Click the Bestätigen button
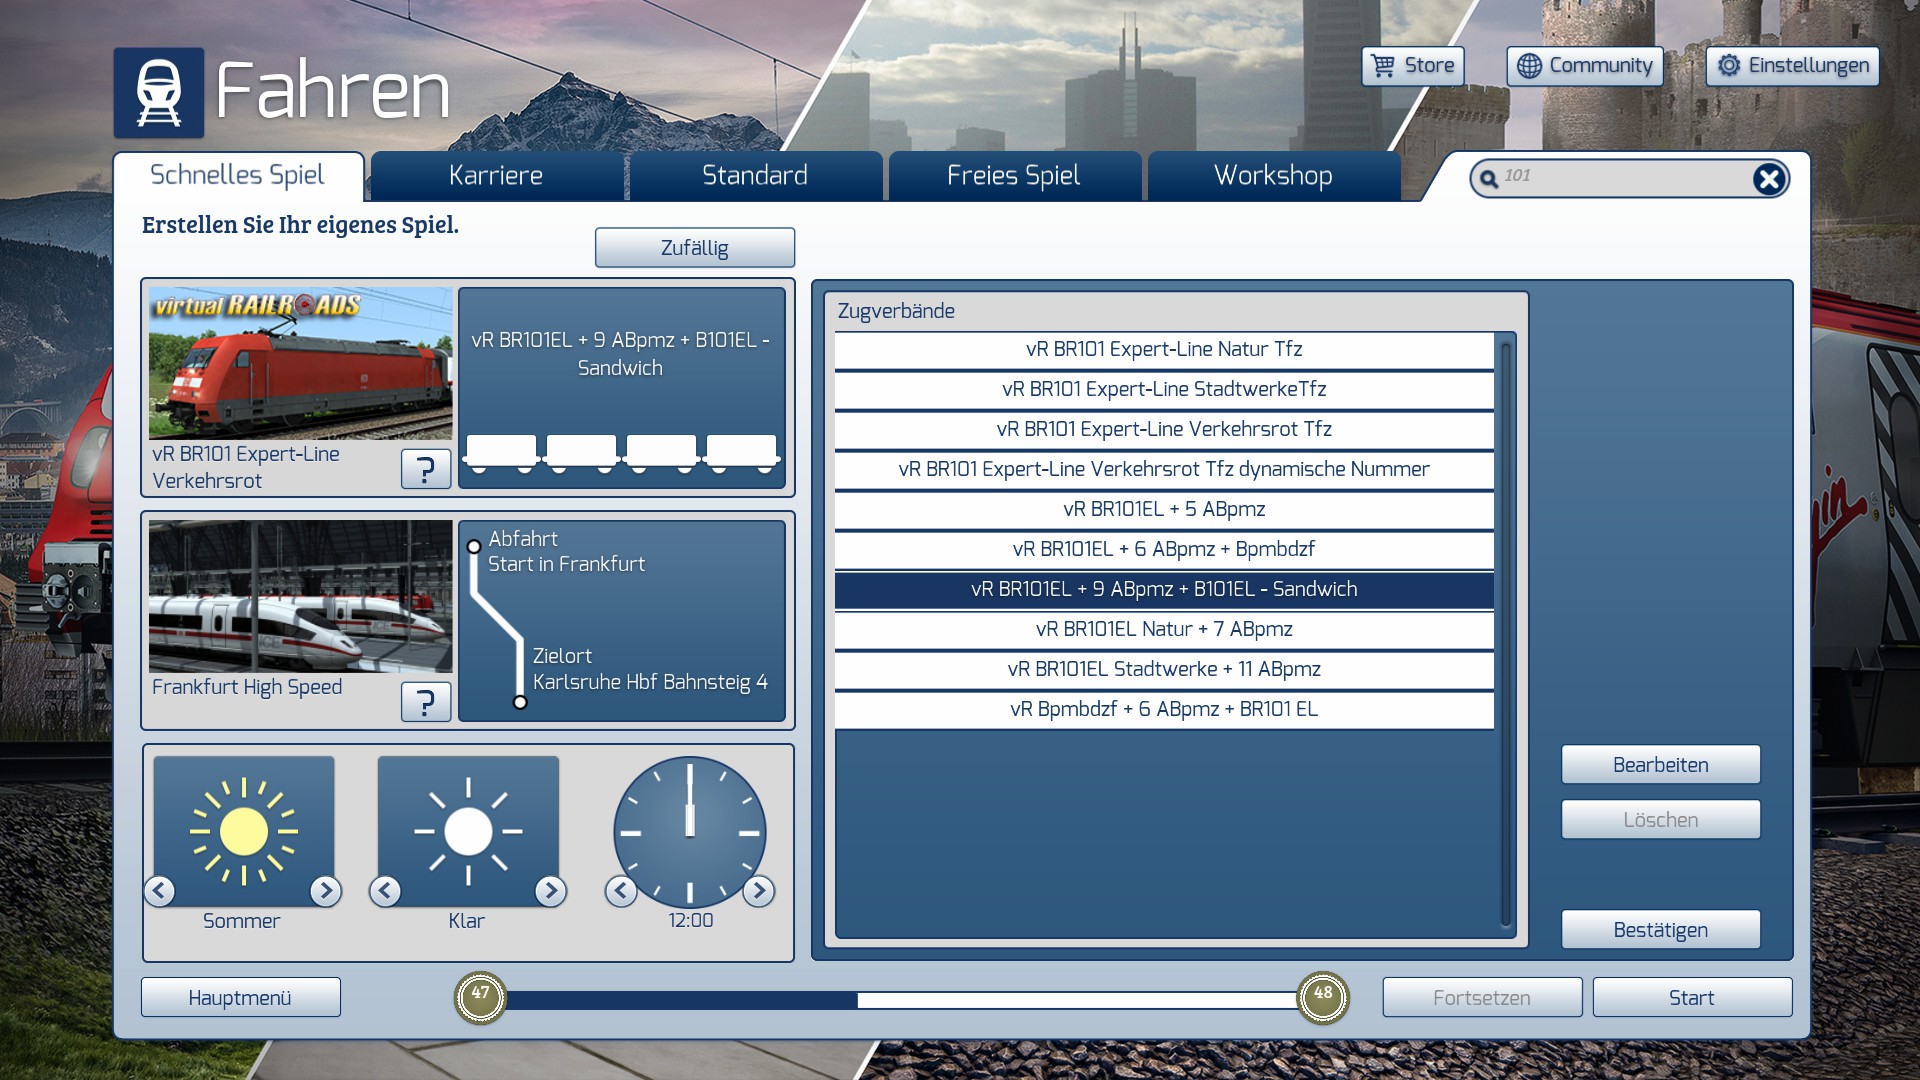 tap(1660, 930)
